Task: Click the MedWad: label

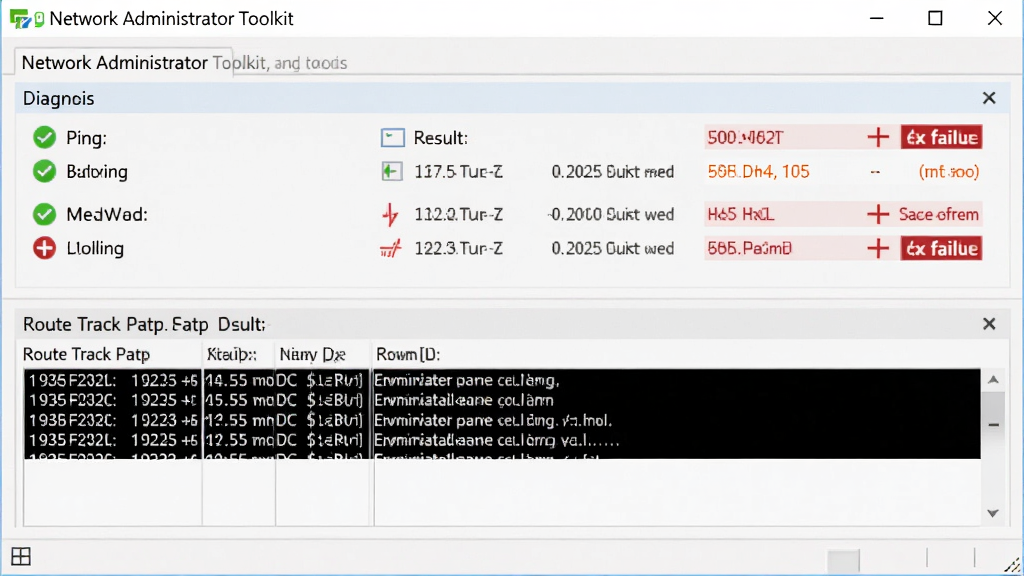Action: [106, 214]
